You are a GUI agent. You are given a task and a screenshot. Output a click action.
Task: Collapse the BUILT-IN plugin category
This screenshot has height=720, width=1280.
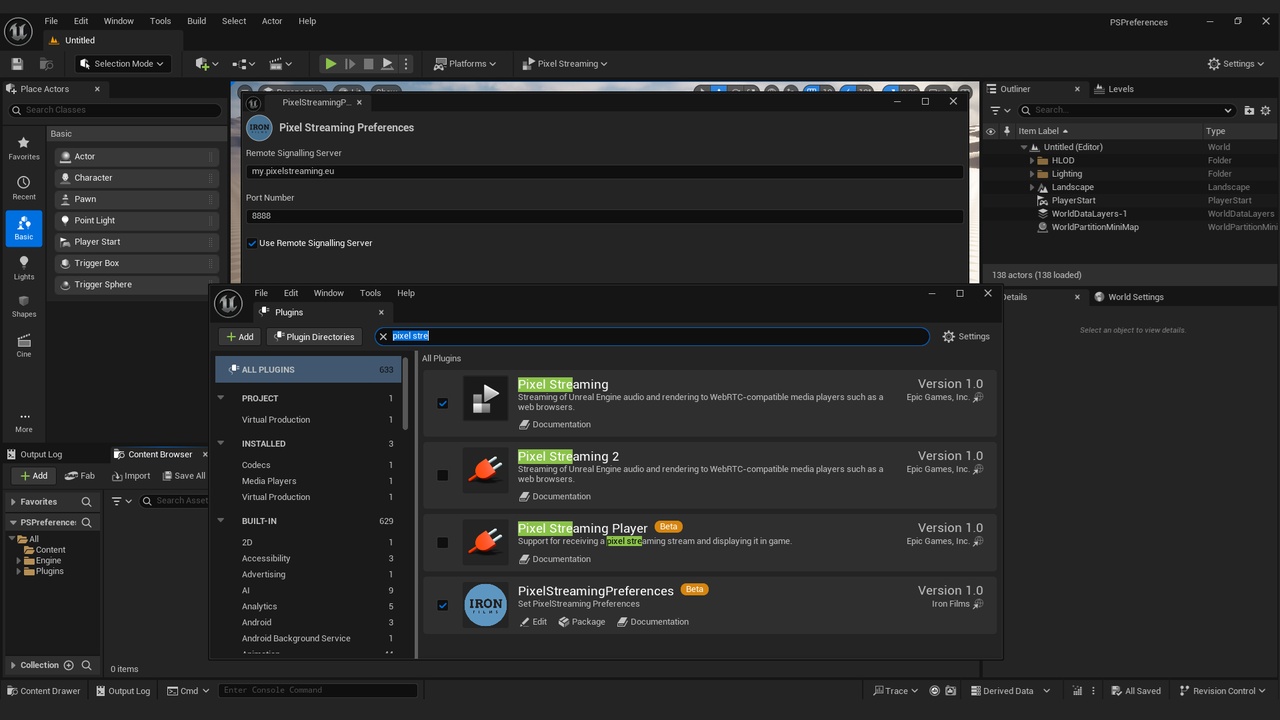pos(221,521)
